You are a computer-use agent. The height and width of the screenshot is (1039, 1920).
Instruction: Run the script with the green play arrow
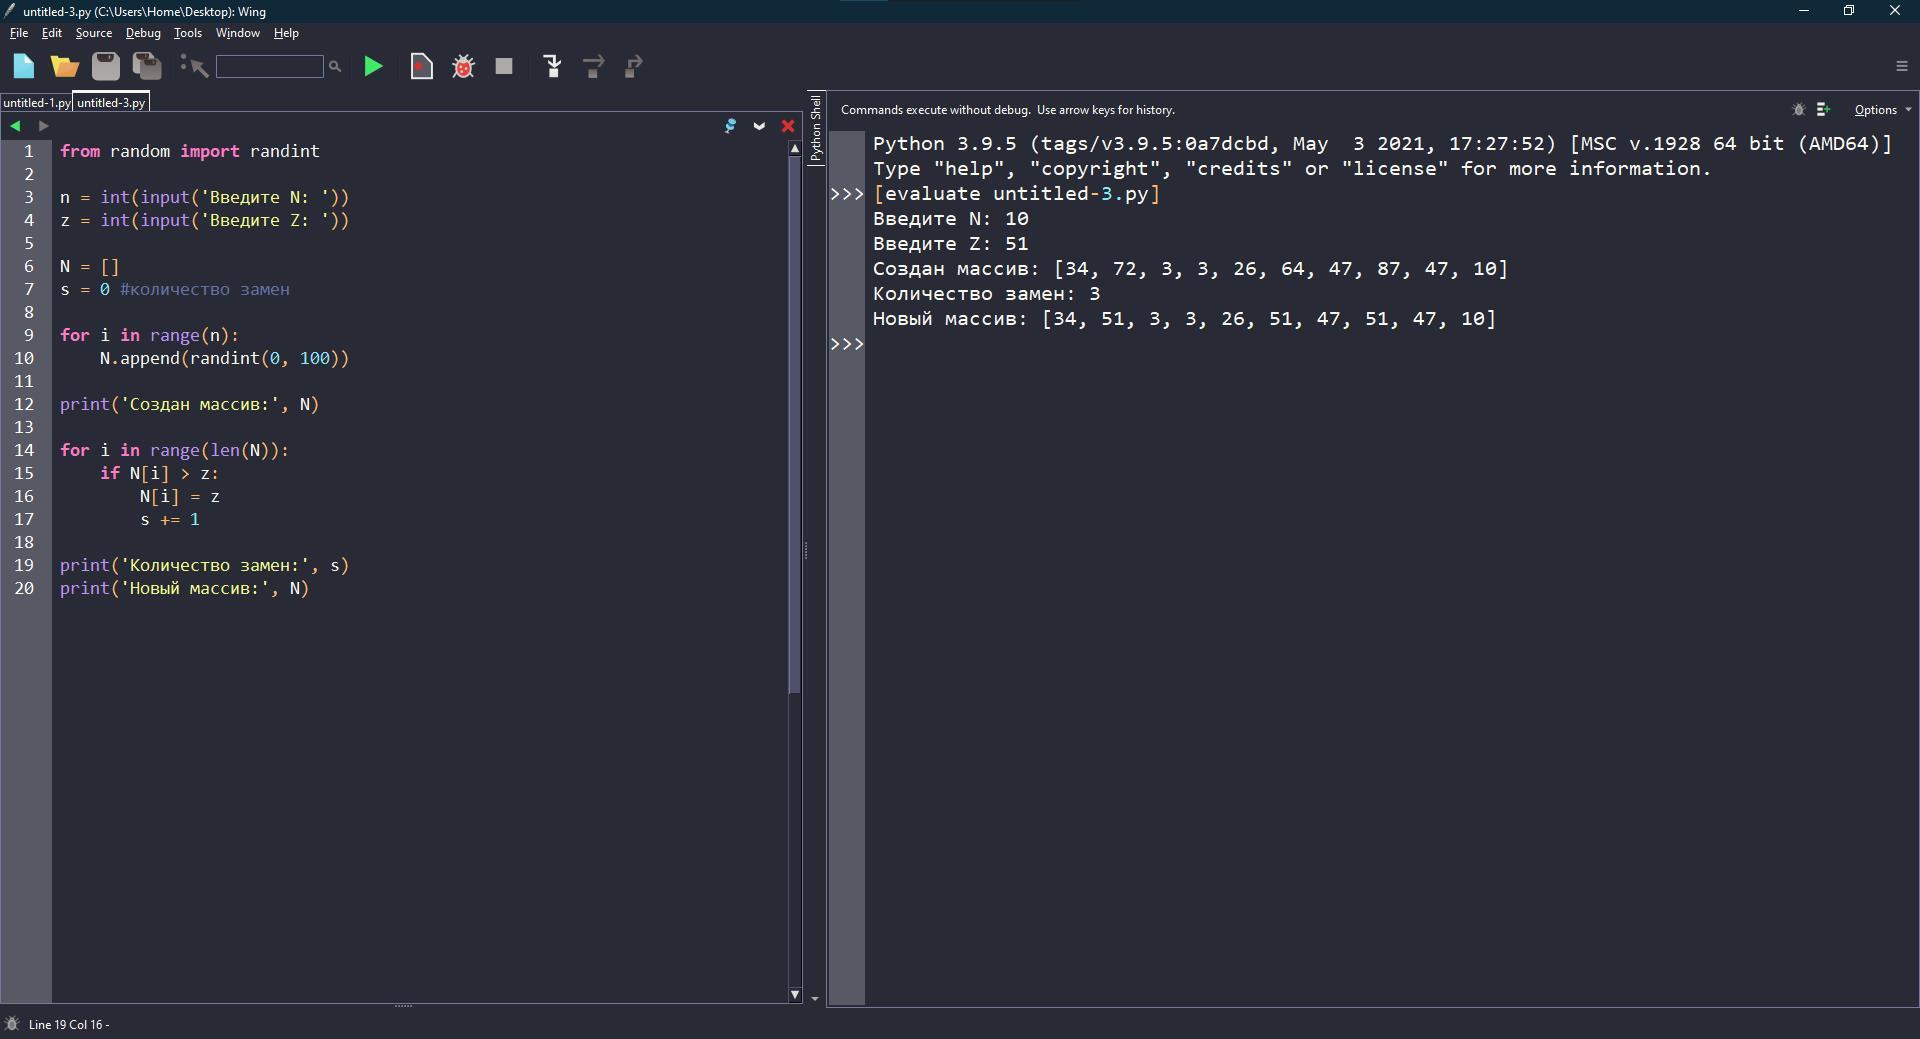373,67
